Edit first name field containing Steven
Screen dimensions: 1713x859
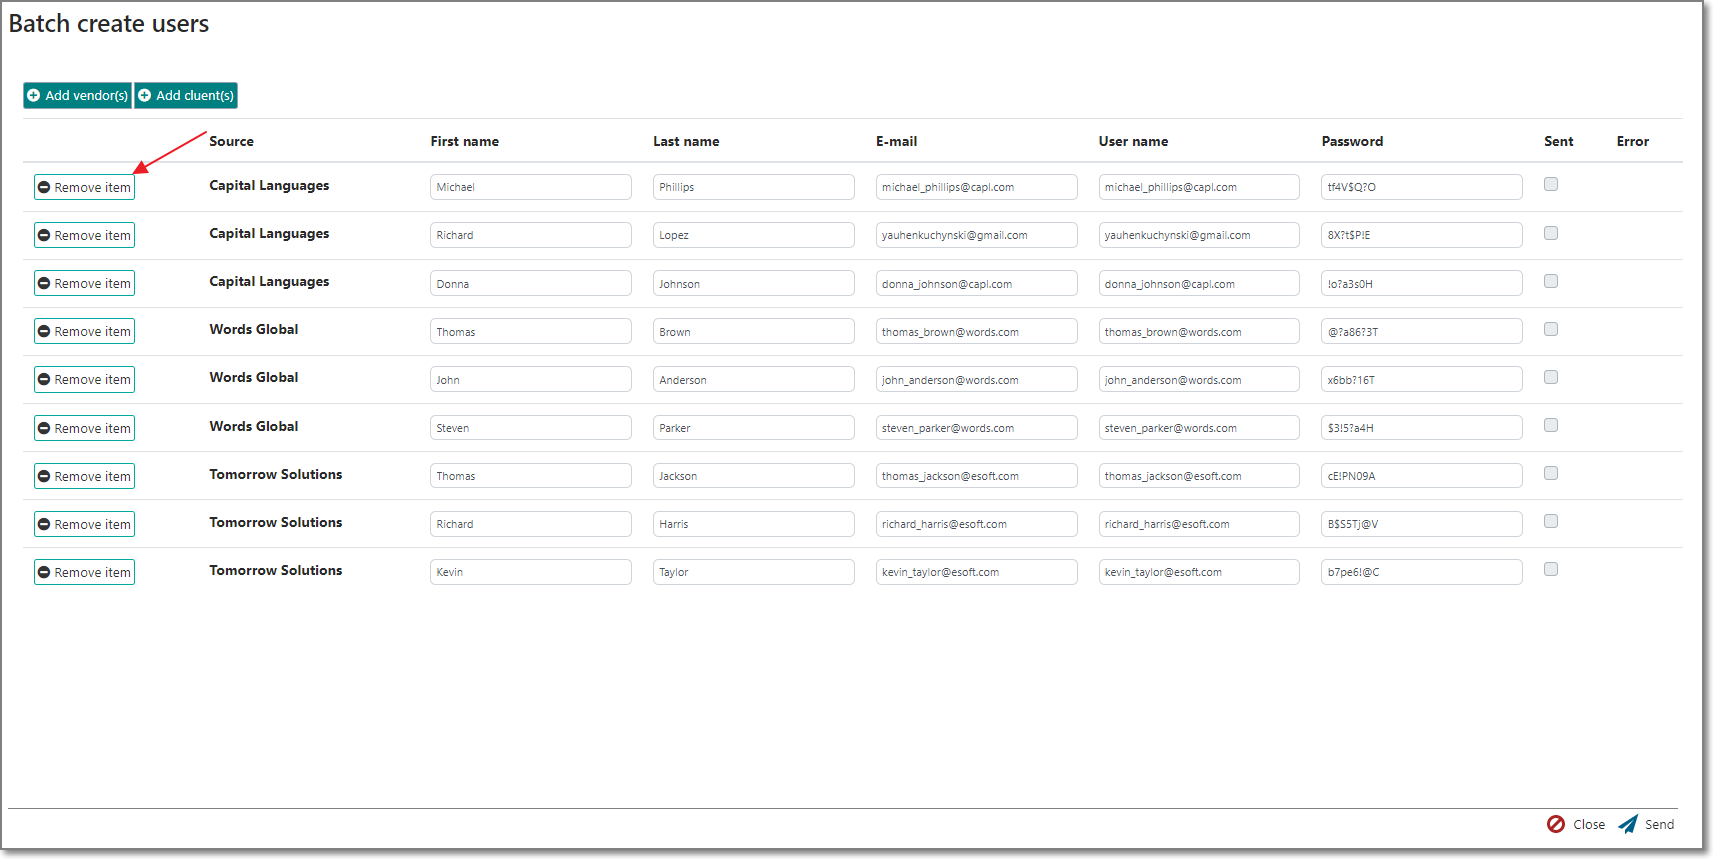531,428
